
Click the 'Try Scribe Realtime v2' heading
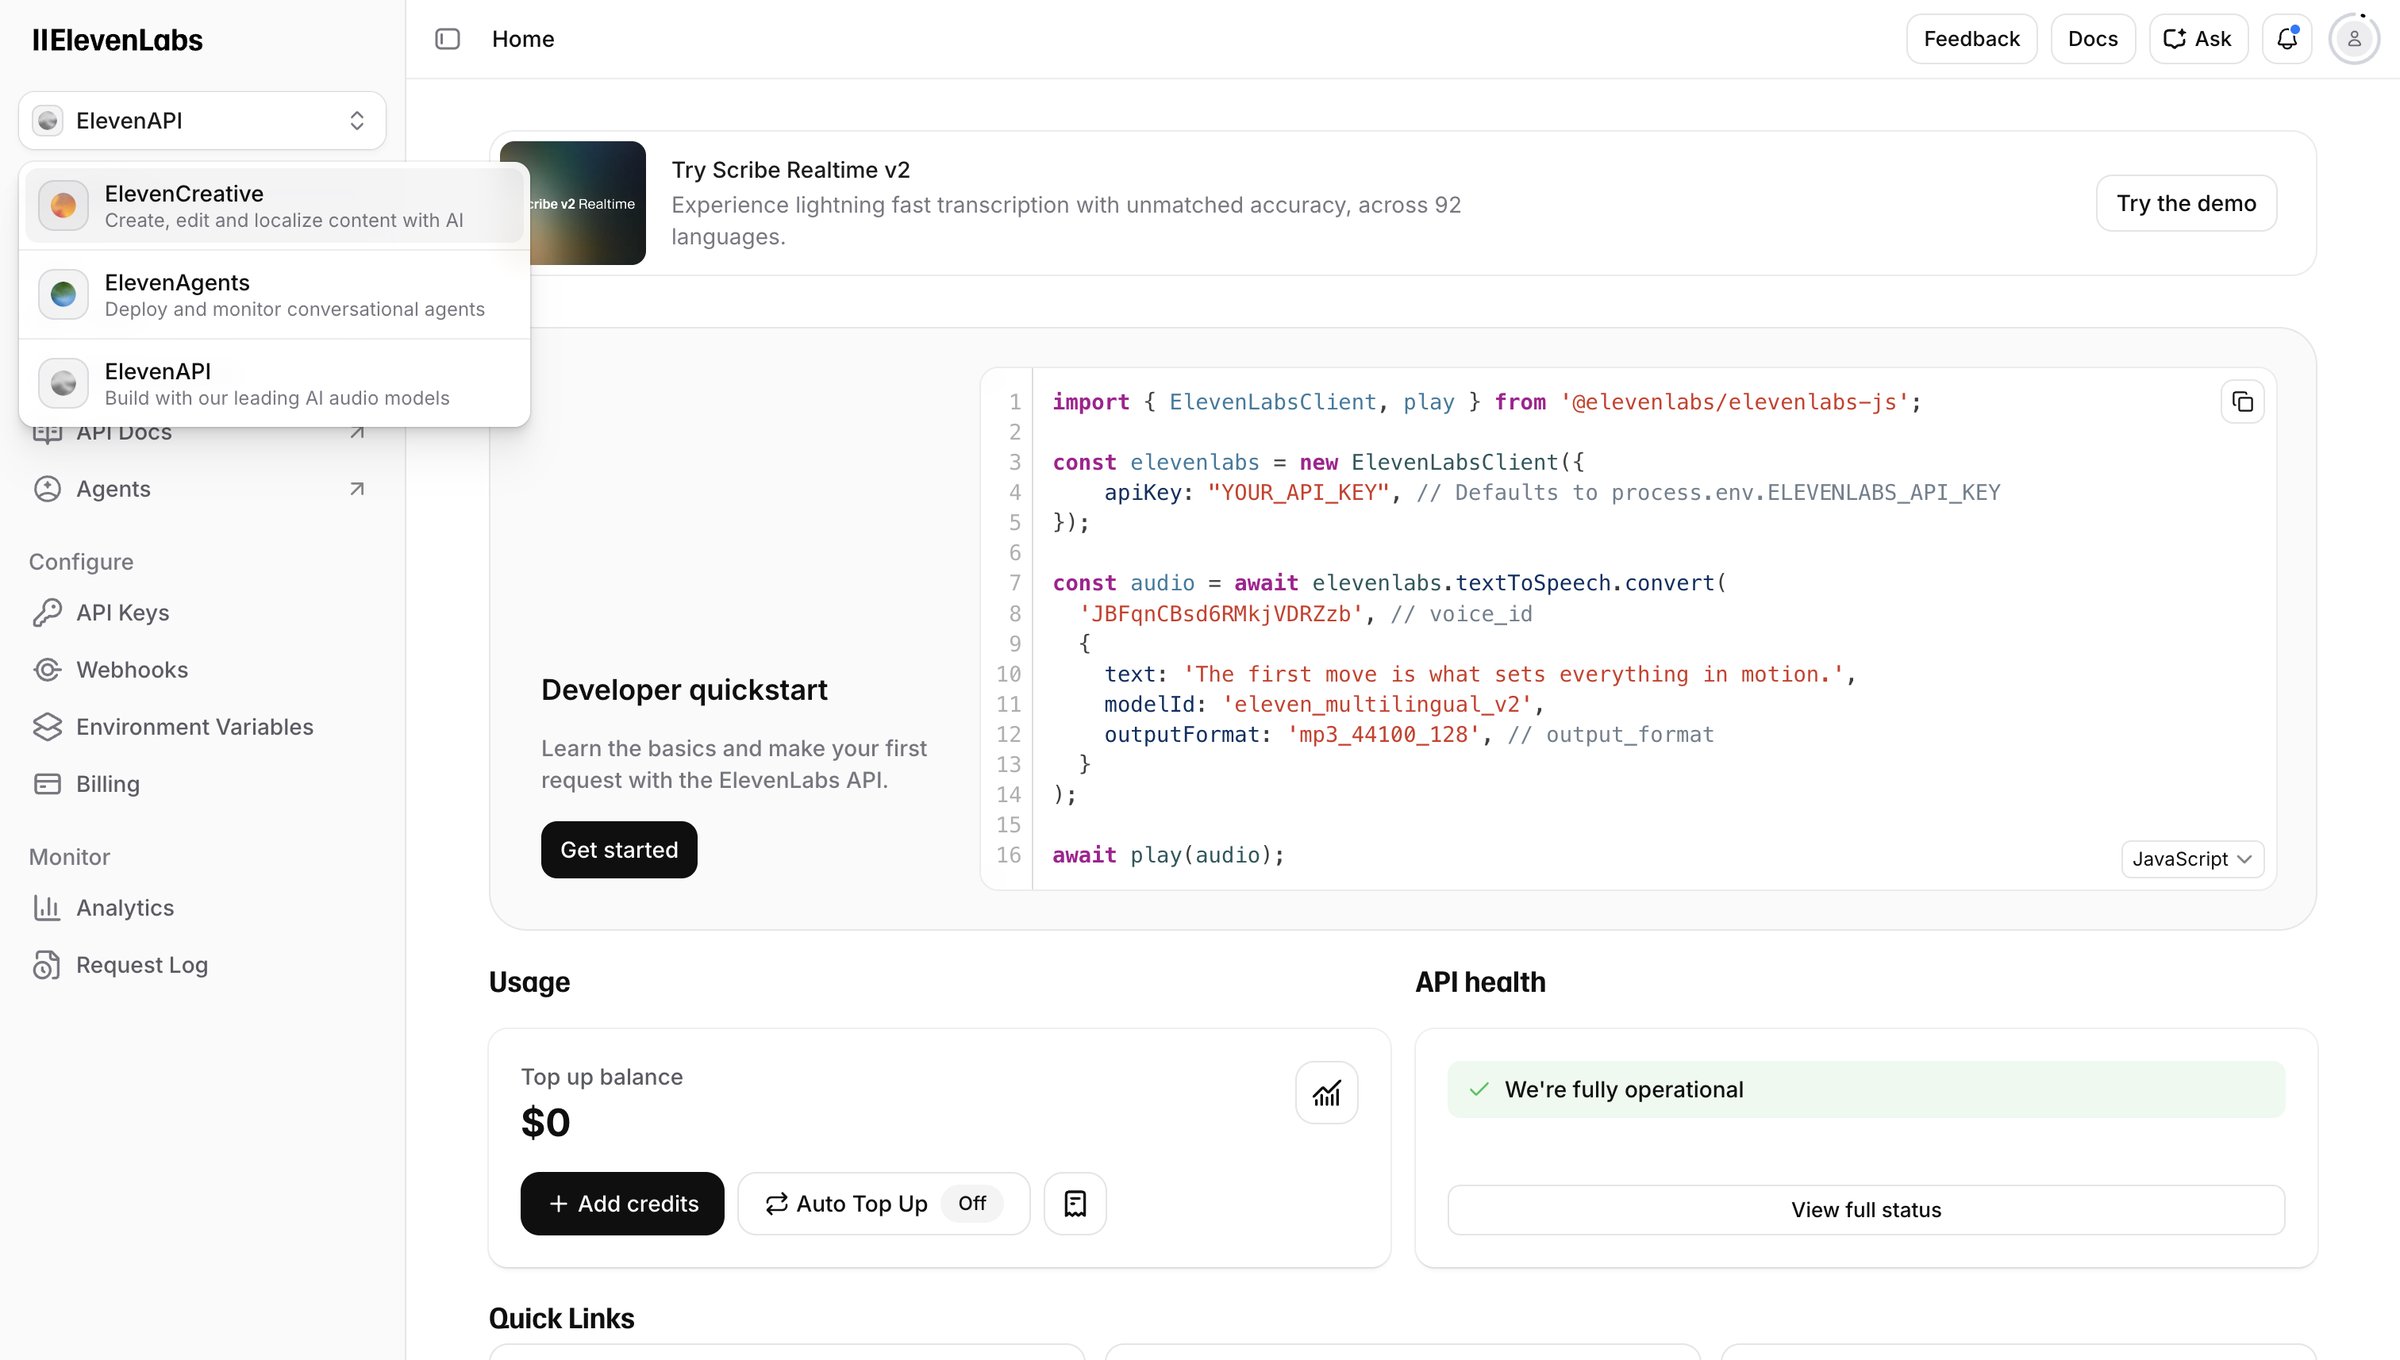[790, 170]
